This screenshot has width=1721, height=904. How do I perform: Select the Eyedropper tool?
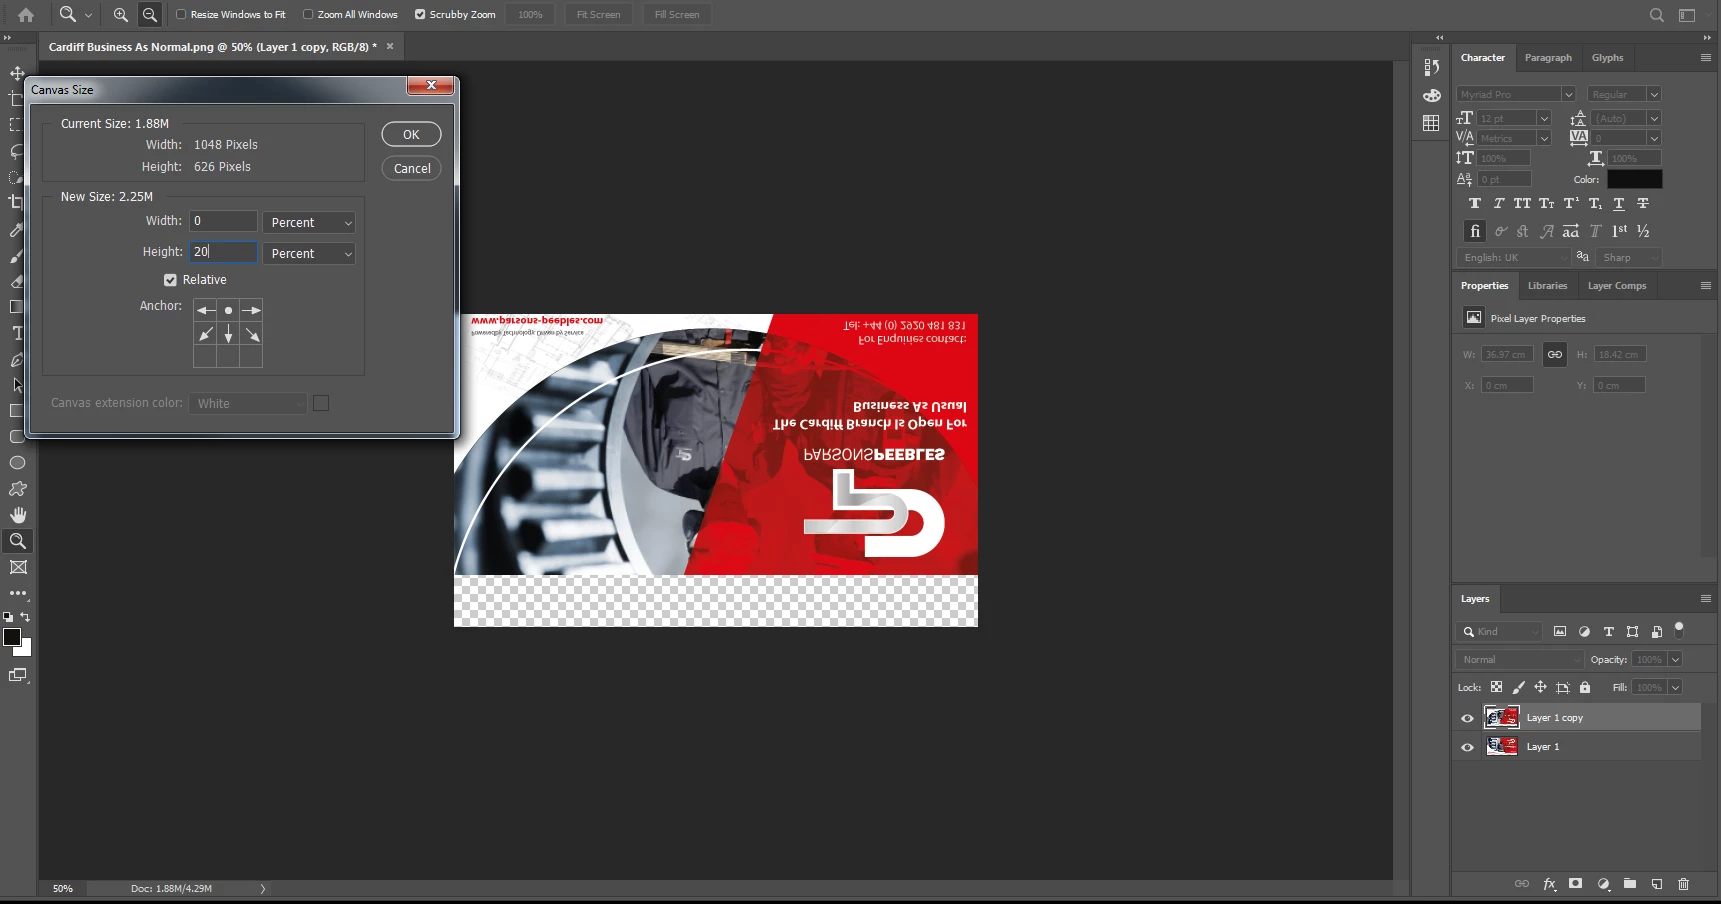(16, 230)
